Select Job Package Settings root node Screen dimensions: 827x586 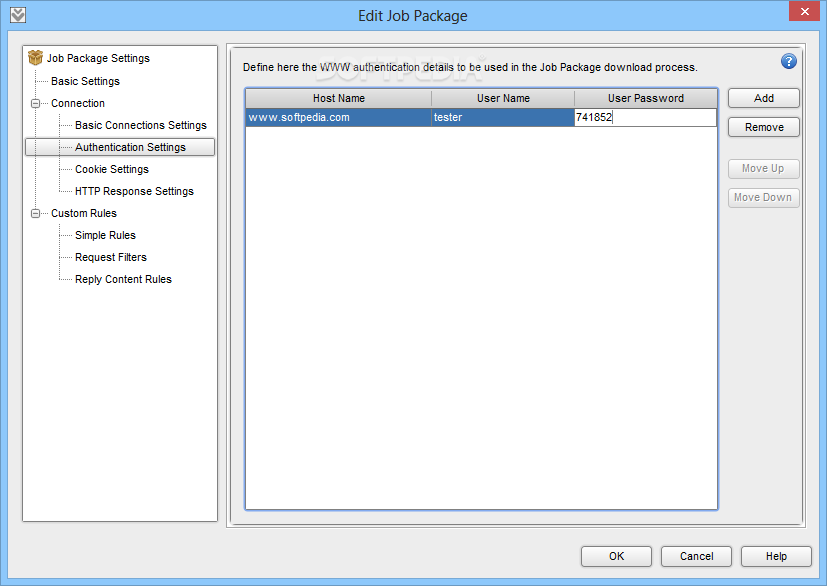coord(98,58)
